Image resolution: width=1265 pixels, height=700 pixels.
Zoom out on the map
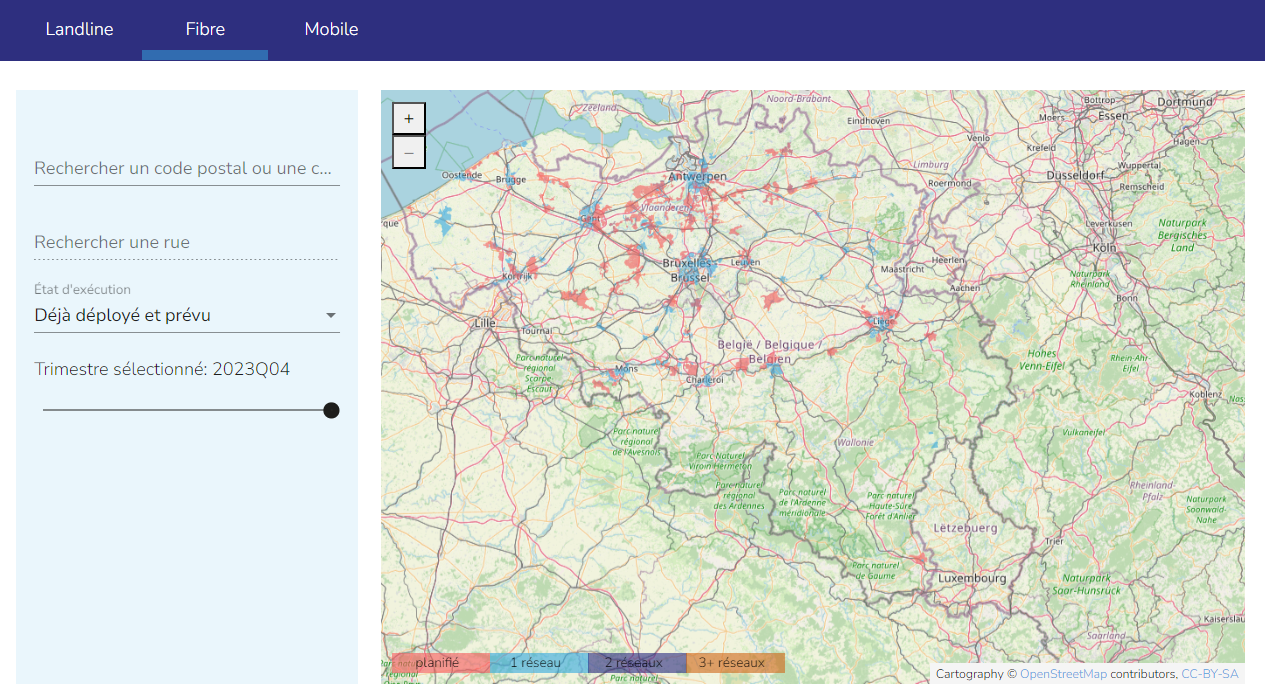click(409, 152)
